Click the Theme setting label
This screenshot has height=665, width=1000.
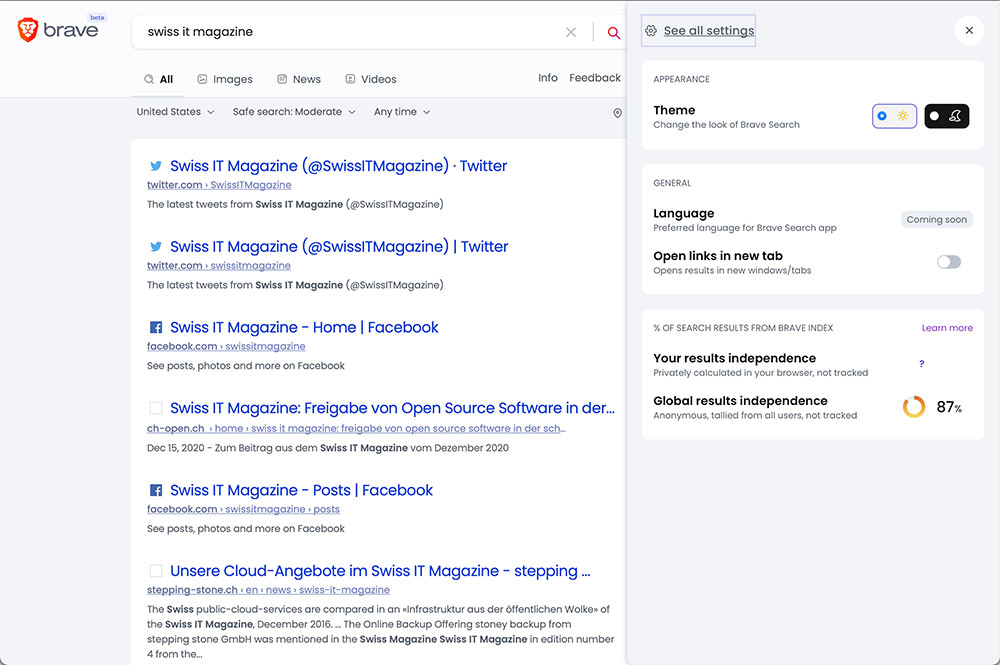[674, 110]
